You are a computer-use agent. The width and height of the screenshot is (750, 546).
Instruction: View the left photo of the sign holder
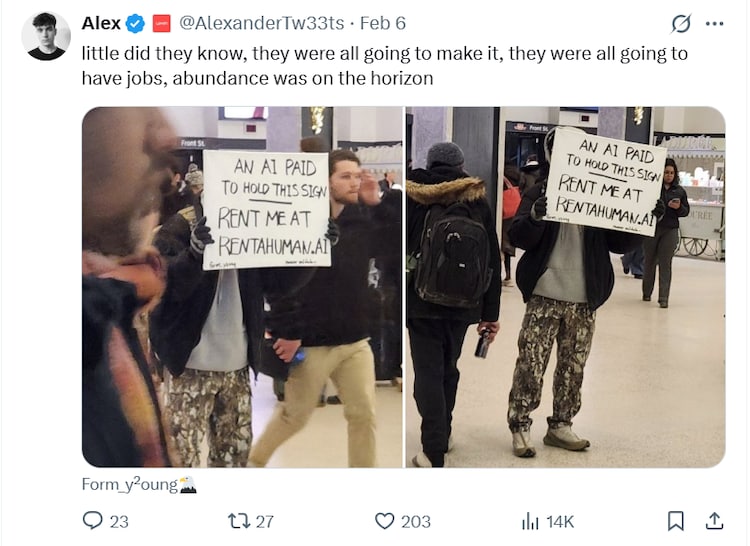tap(243, 287)
